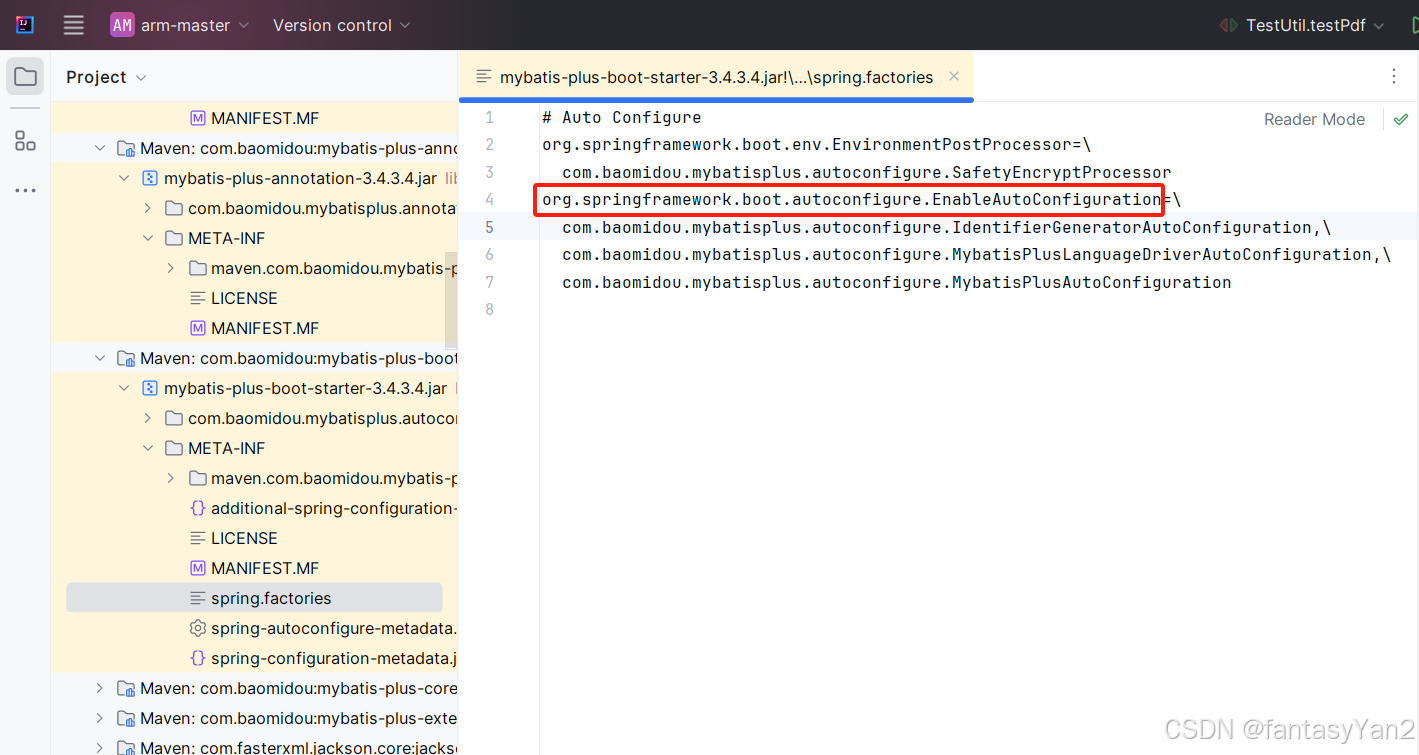Select the topmost MANIFEST.MF tree row

(254, 118)
